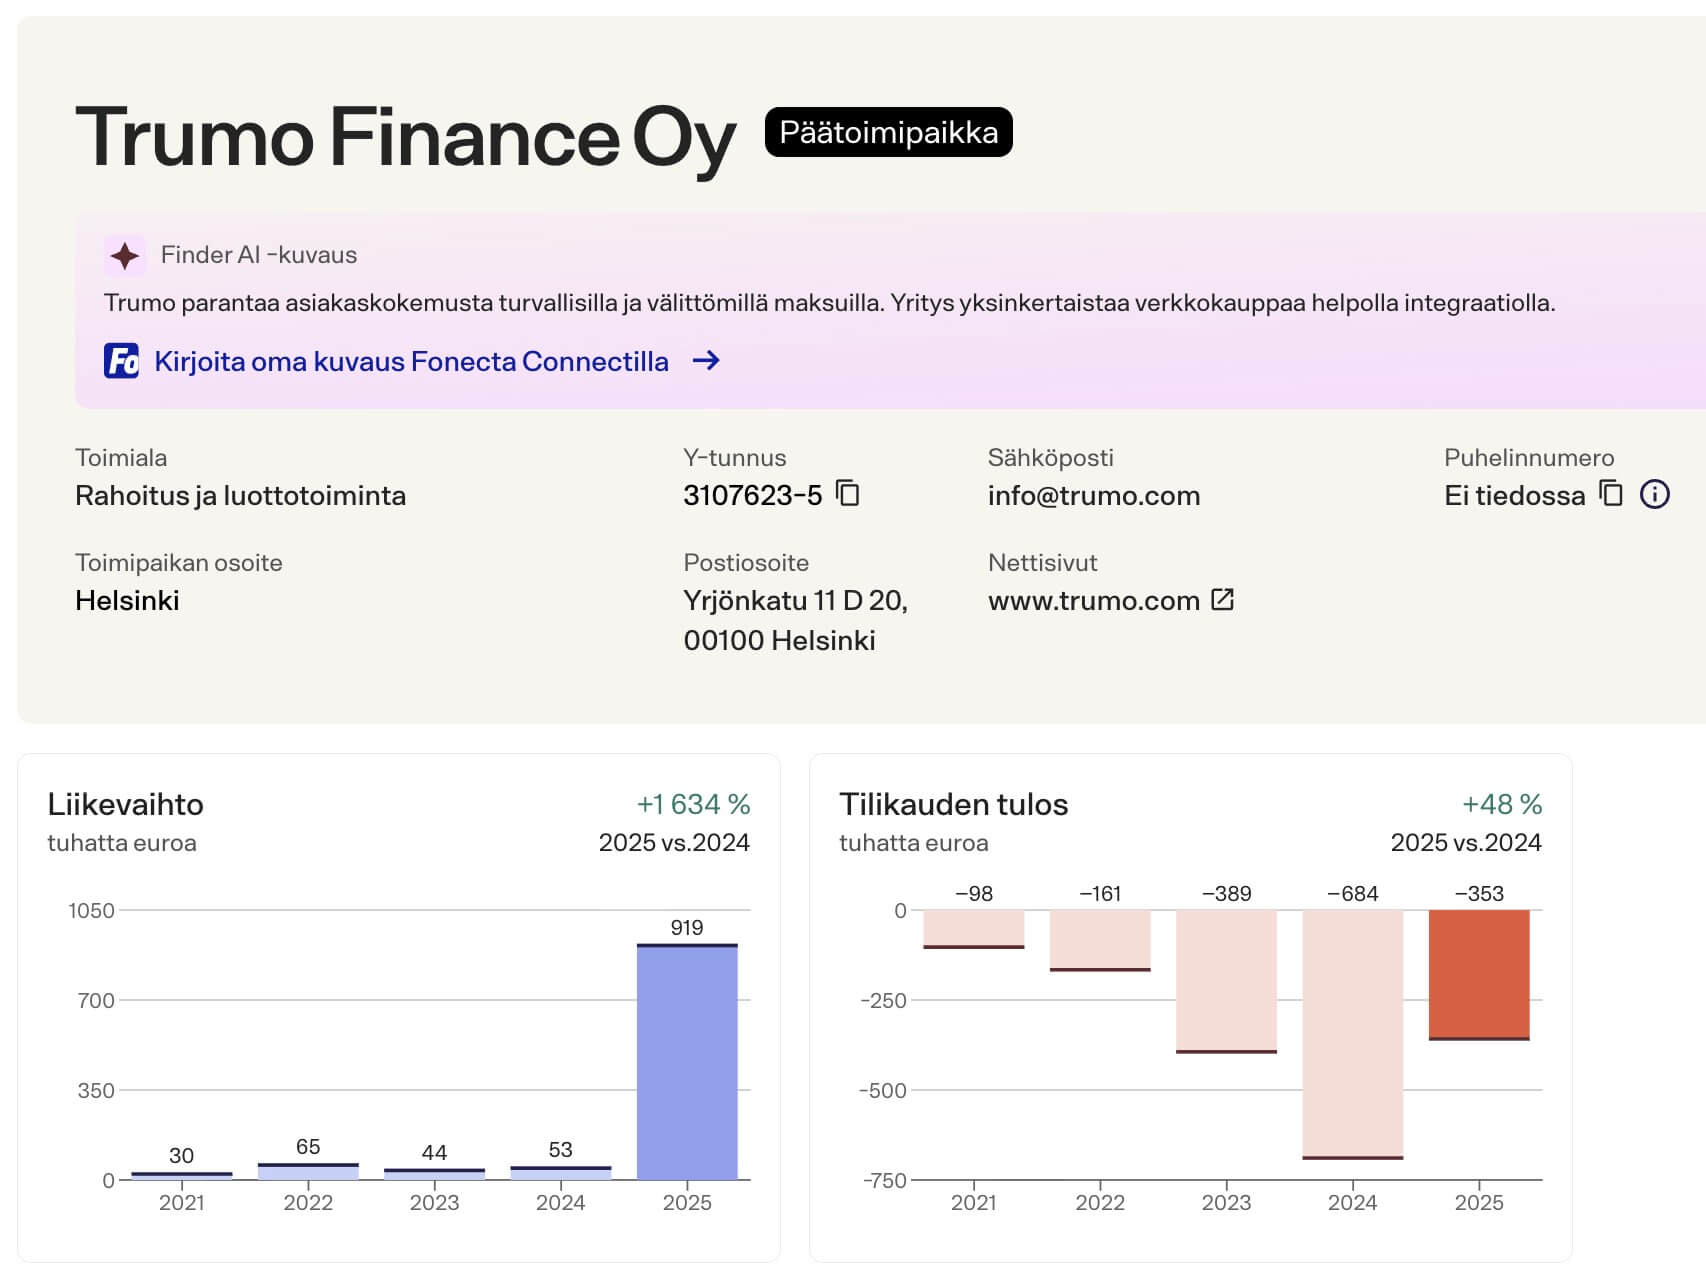
Task: Click the Sähköposti field label
Action: pos(1051,457)
